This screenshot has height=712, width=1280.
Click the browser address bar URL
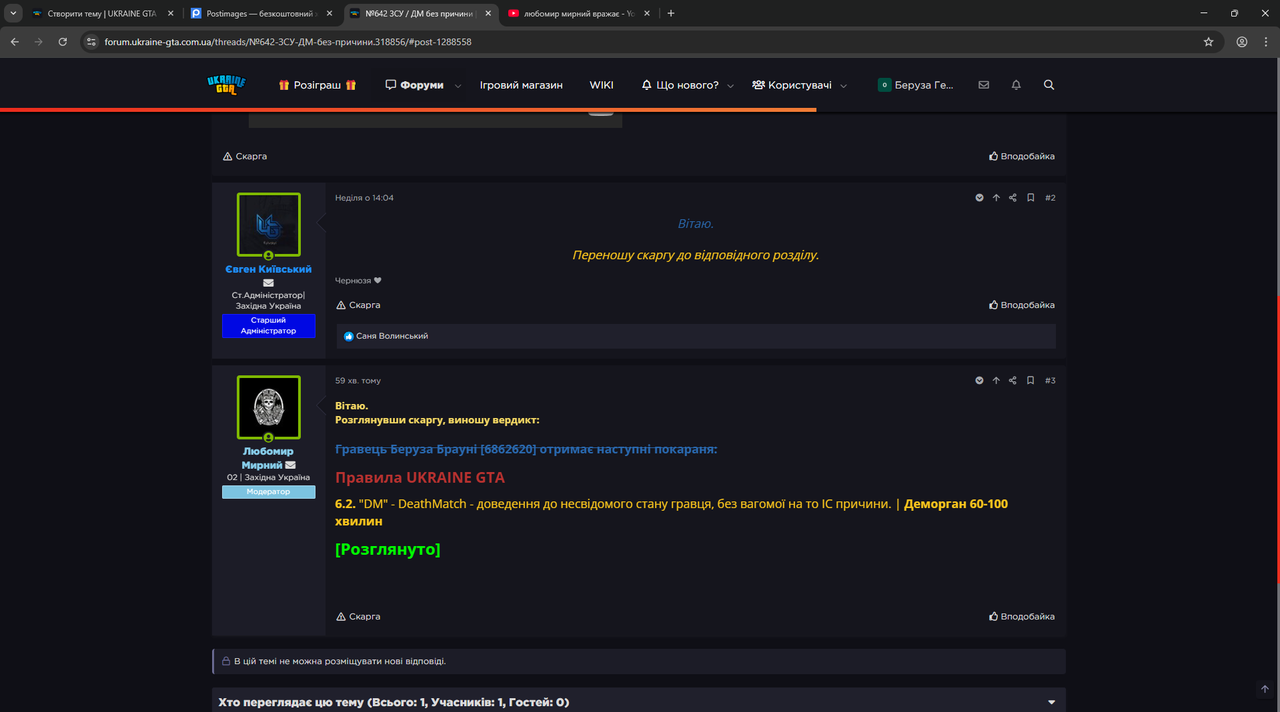pyautogui.click(x=288, y=42)
